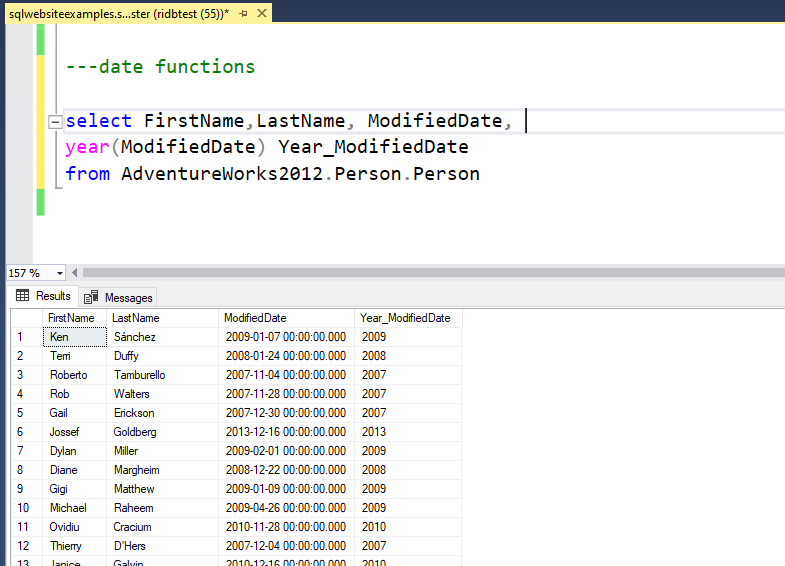Click the cell 'Diane'
The width and height of the screenshot is (785, 566).
point(75,470)
